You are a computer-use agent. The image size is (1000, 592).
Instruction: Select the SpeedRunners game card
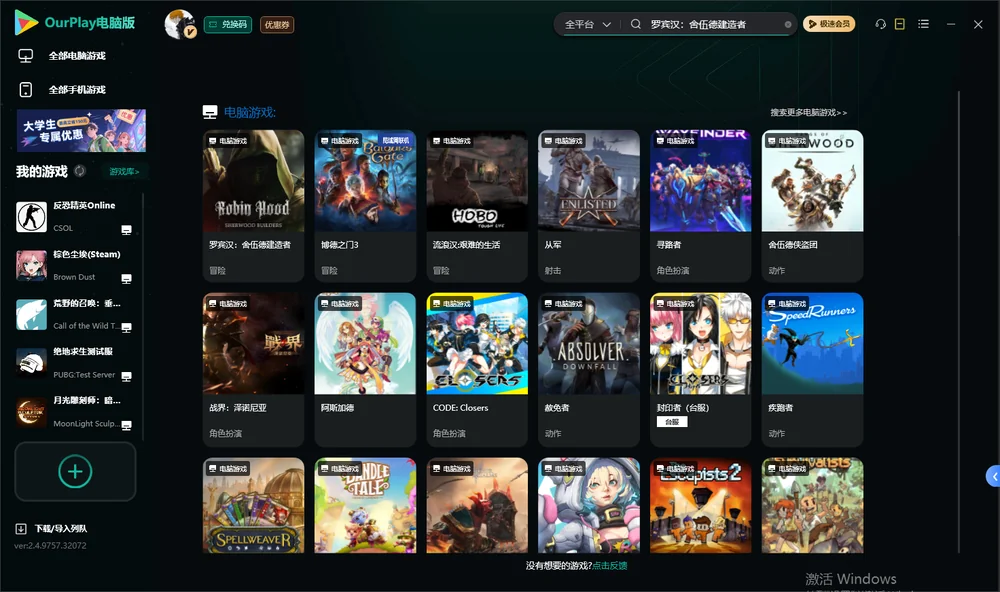(x=812, y=369)
